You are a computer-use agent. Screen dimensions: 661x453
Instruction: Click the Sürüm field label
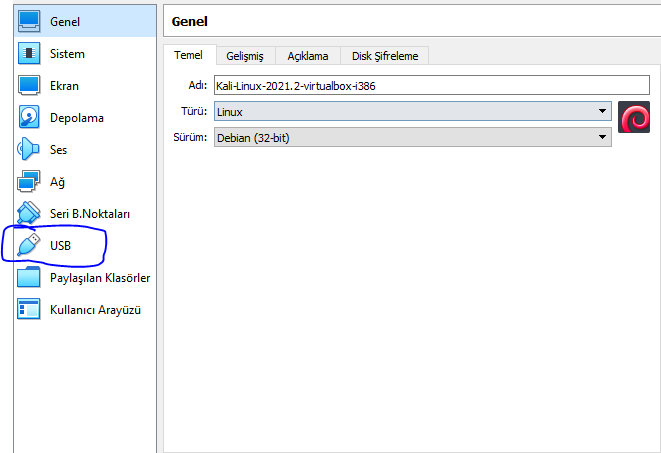point(193,138)
